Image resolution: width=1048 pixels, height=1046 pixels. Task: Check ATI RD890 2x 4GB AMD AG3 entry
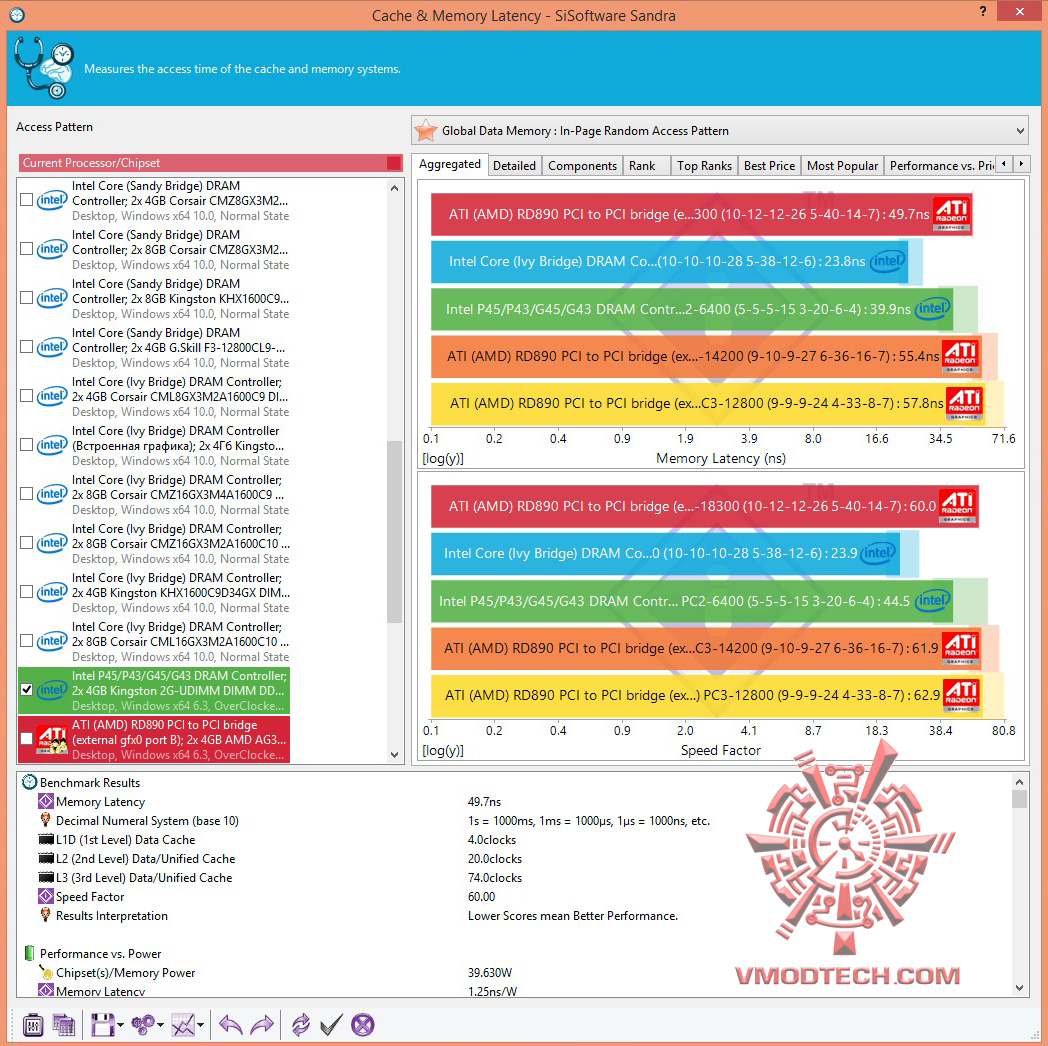point(27,739)
